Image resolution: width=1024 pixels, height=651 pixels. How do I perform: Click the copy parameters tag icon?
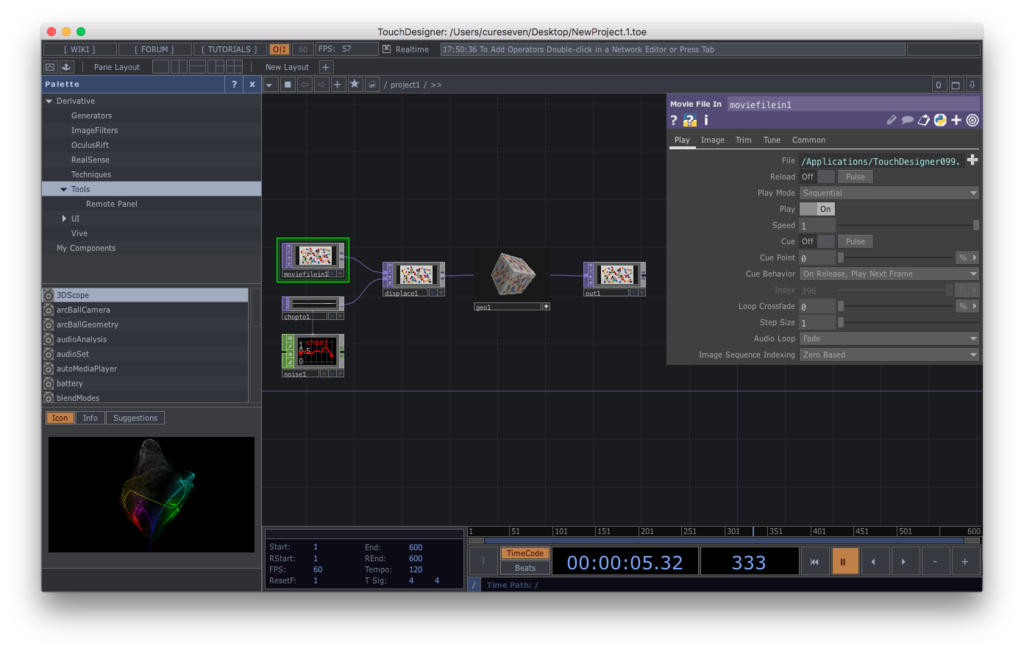tap(923, 120)
